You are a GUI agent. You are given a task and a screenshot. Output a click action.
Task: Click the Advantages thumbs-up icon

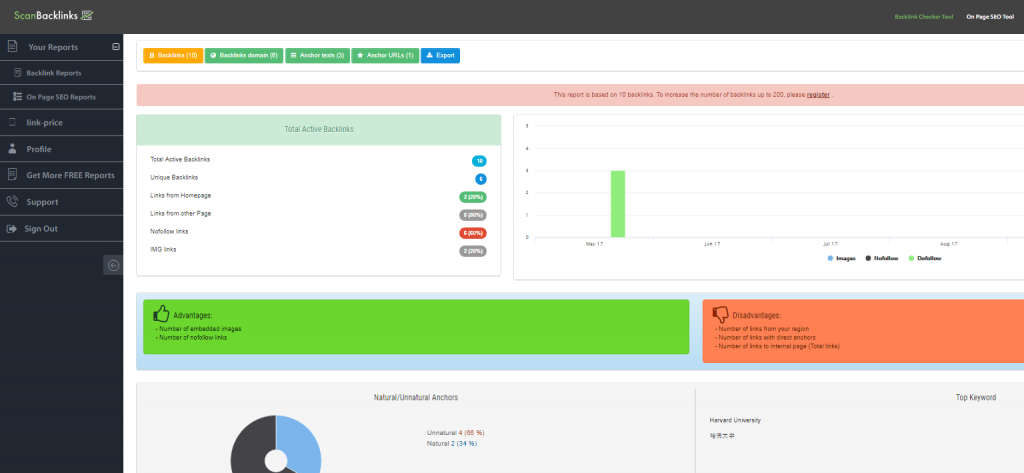[x=161, y=314]
